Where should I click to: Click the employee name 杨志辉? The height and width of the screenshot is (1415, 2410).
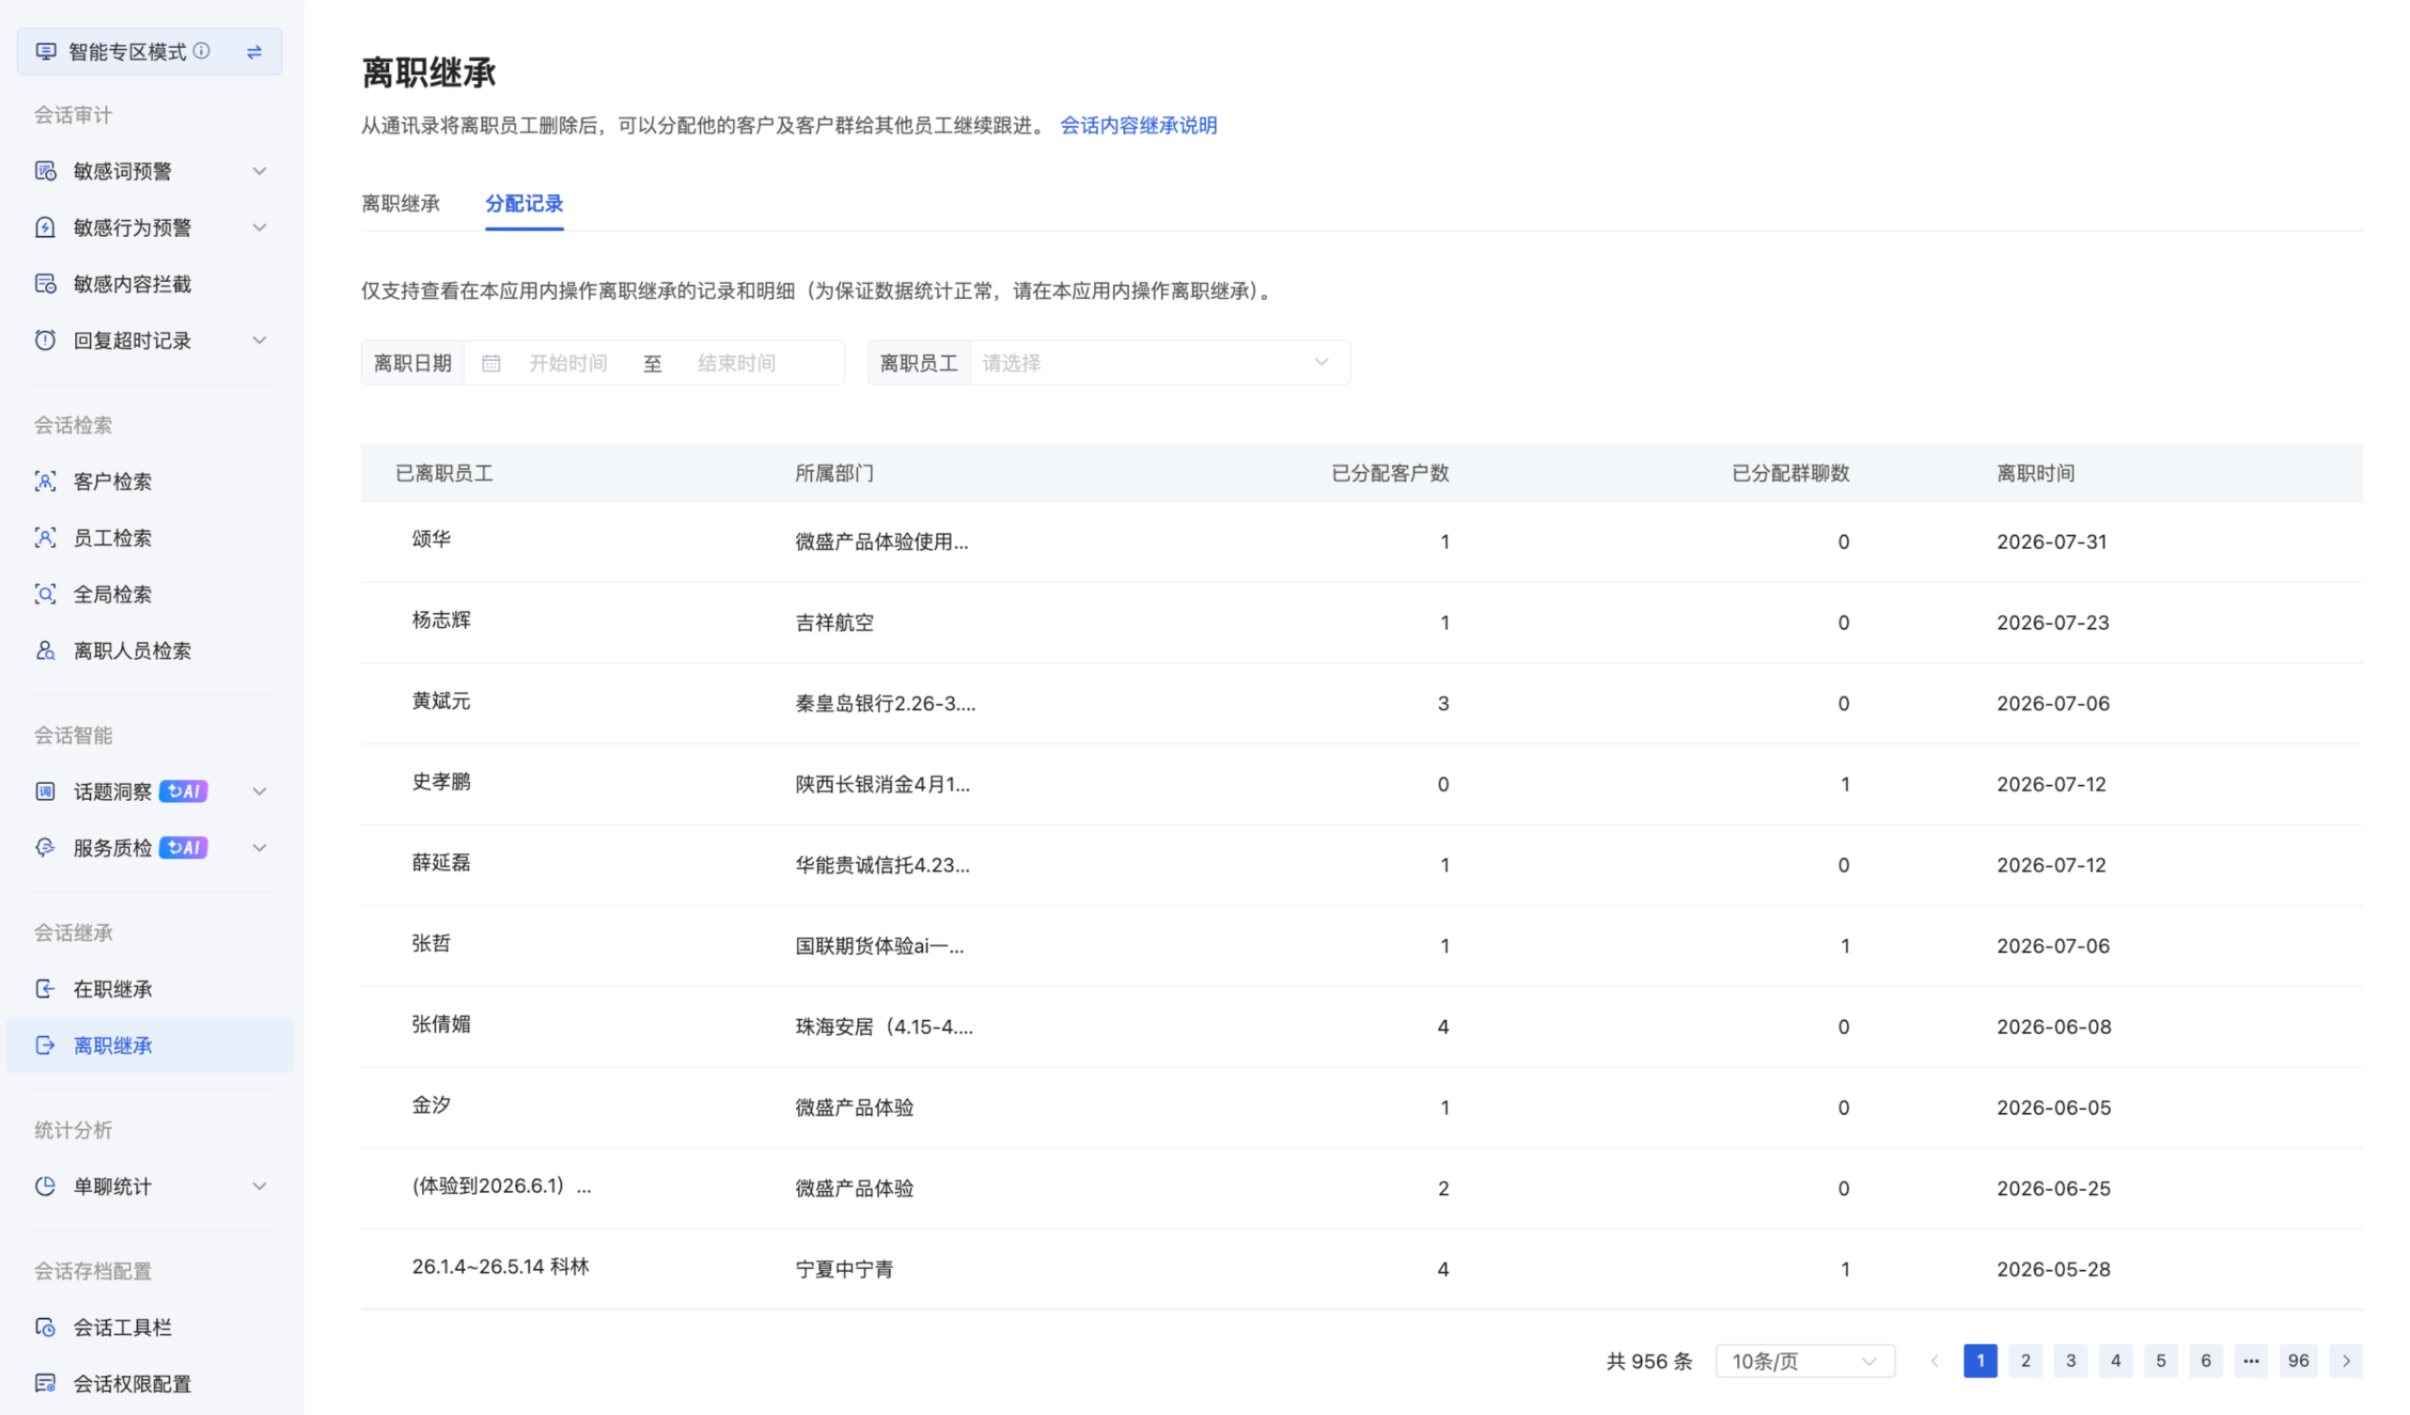pyautogui.click(x=441, y=620)
